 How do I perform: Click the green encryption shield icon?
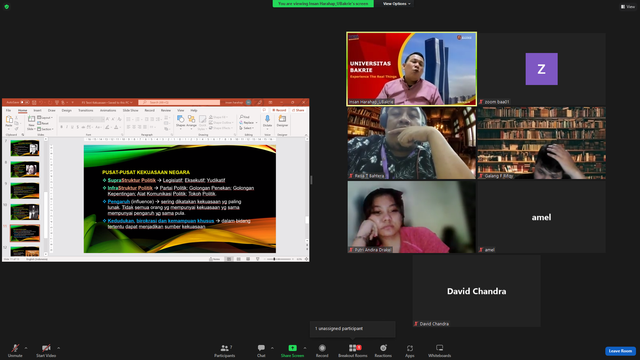(x=7, y=7)
